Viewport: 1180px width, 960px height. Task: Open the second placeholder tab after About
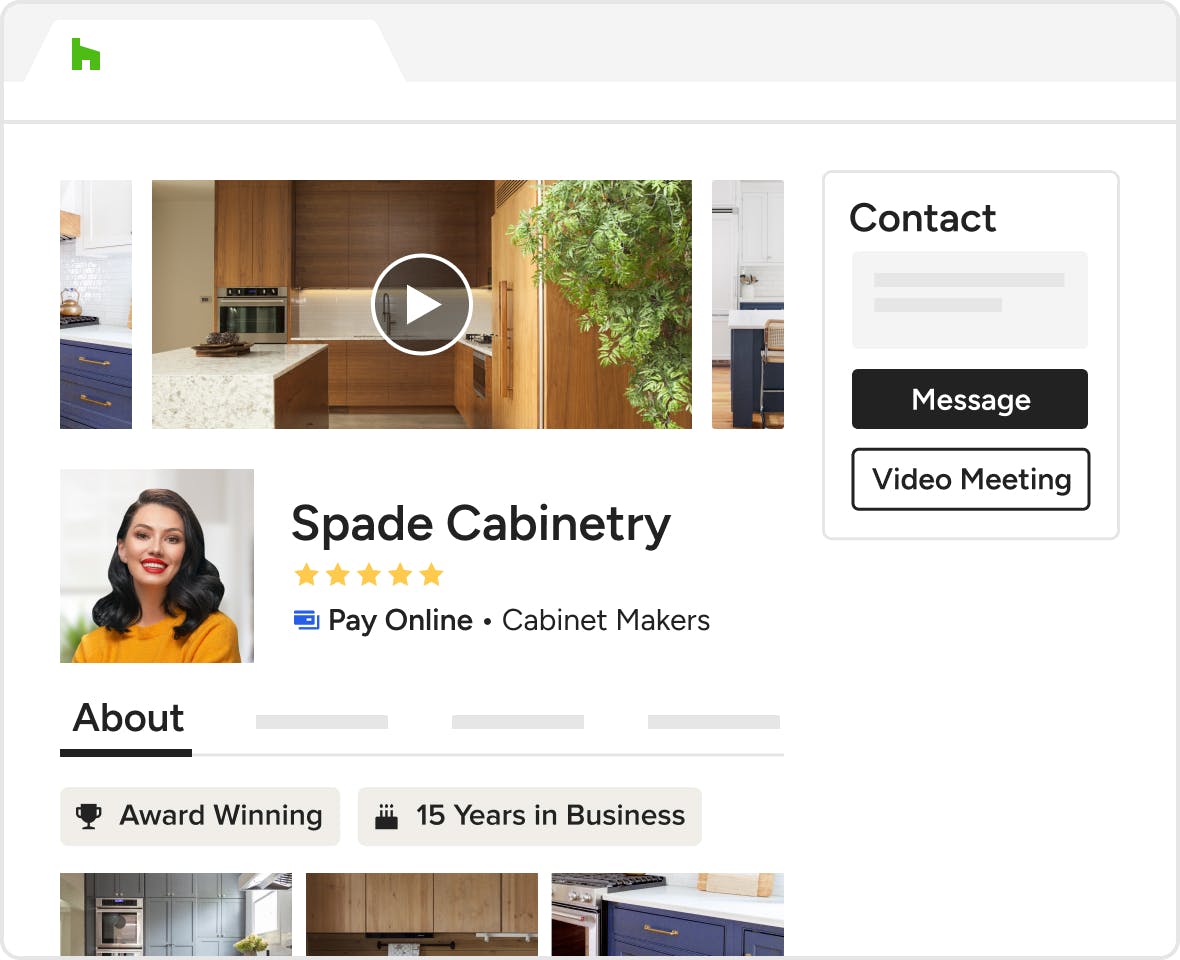tap(321, 721)
